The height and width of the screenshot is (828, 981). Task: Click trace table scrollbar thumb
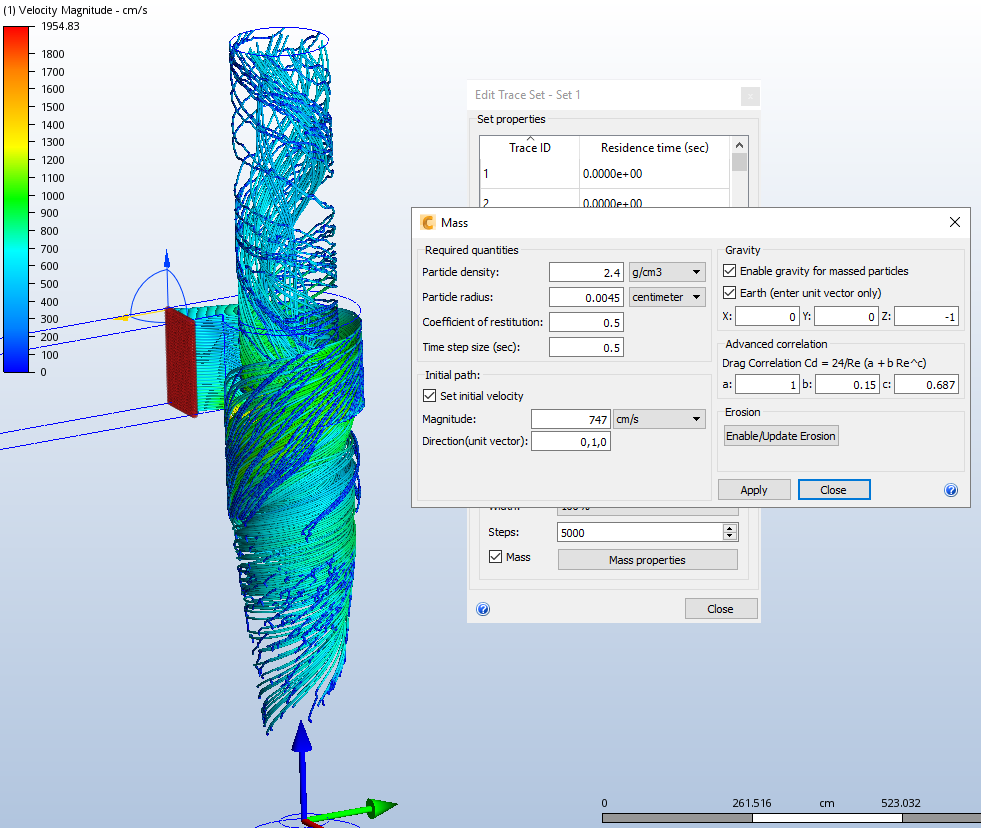pyautogui.click(x=740, y=162)
